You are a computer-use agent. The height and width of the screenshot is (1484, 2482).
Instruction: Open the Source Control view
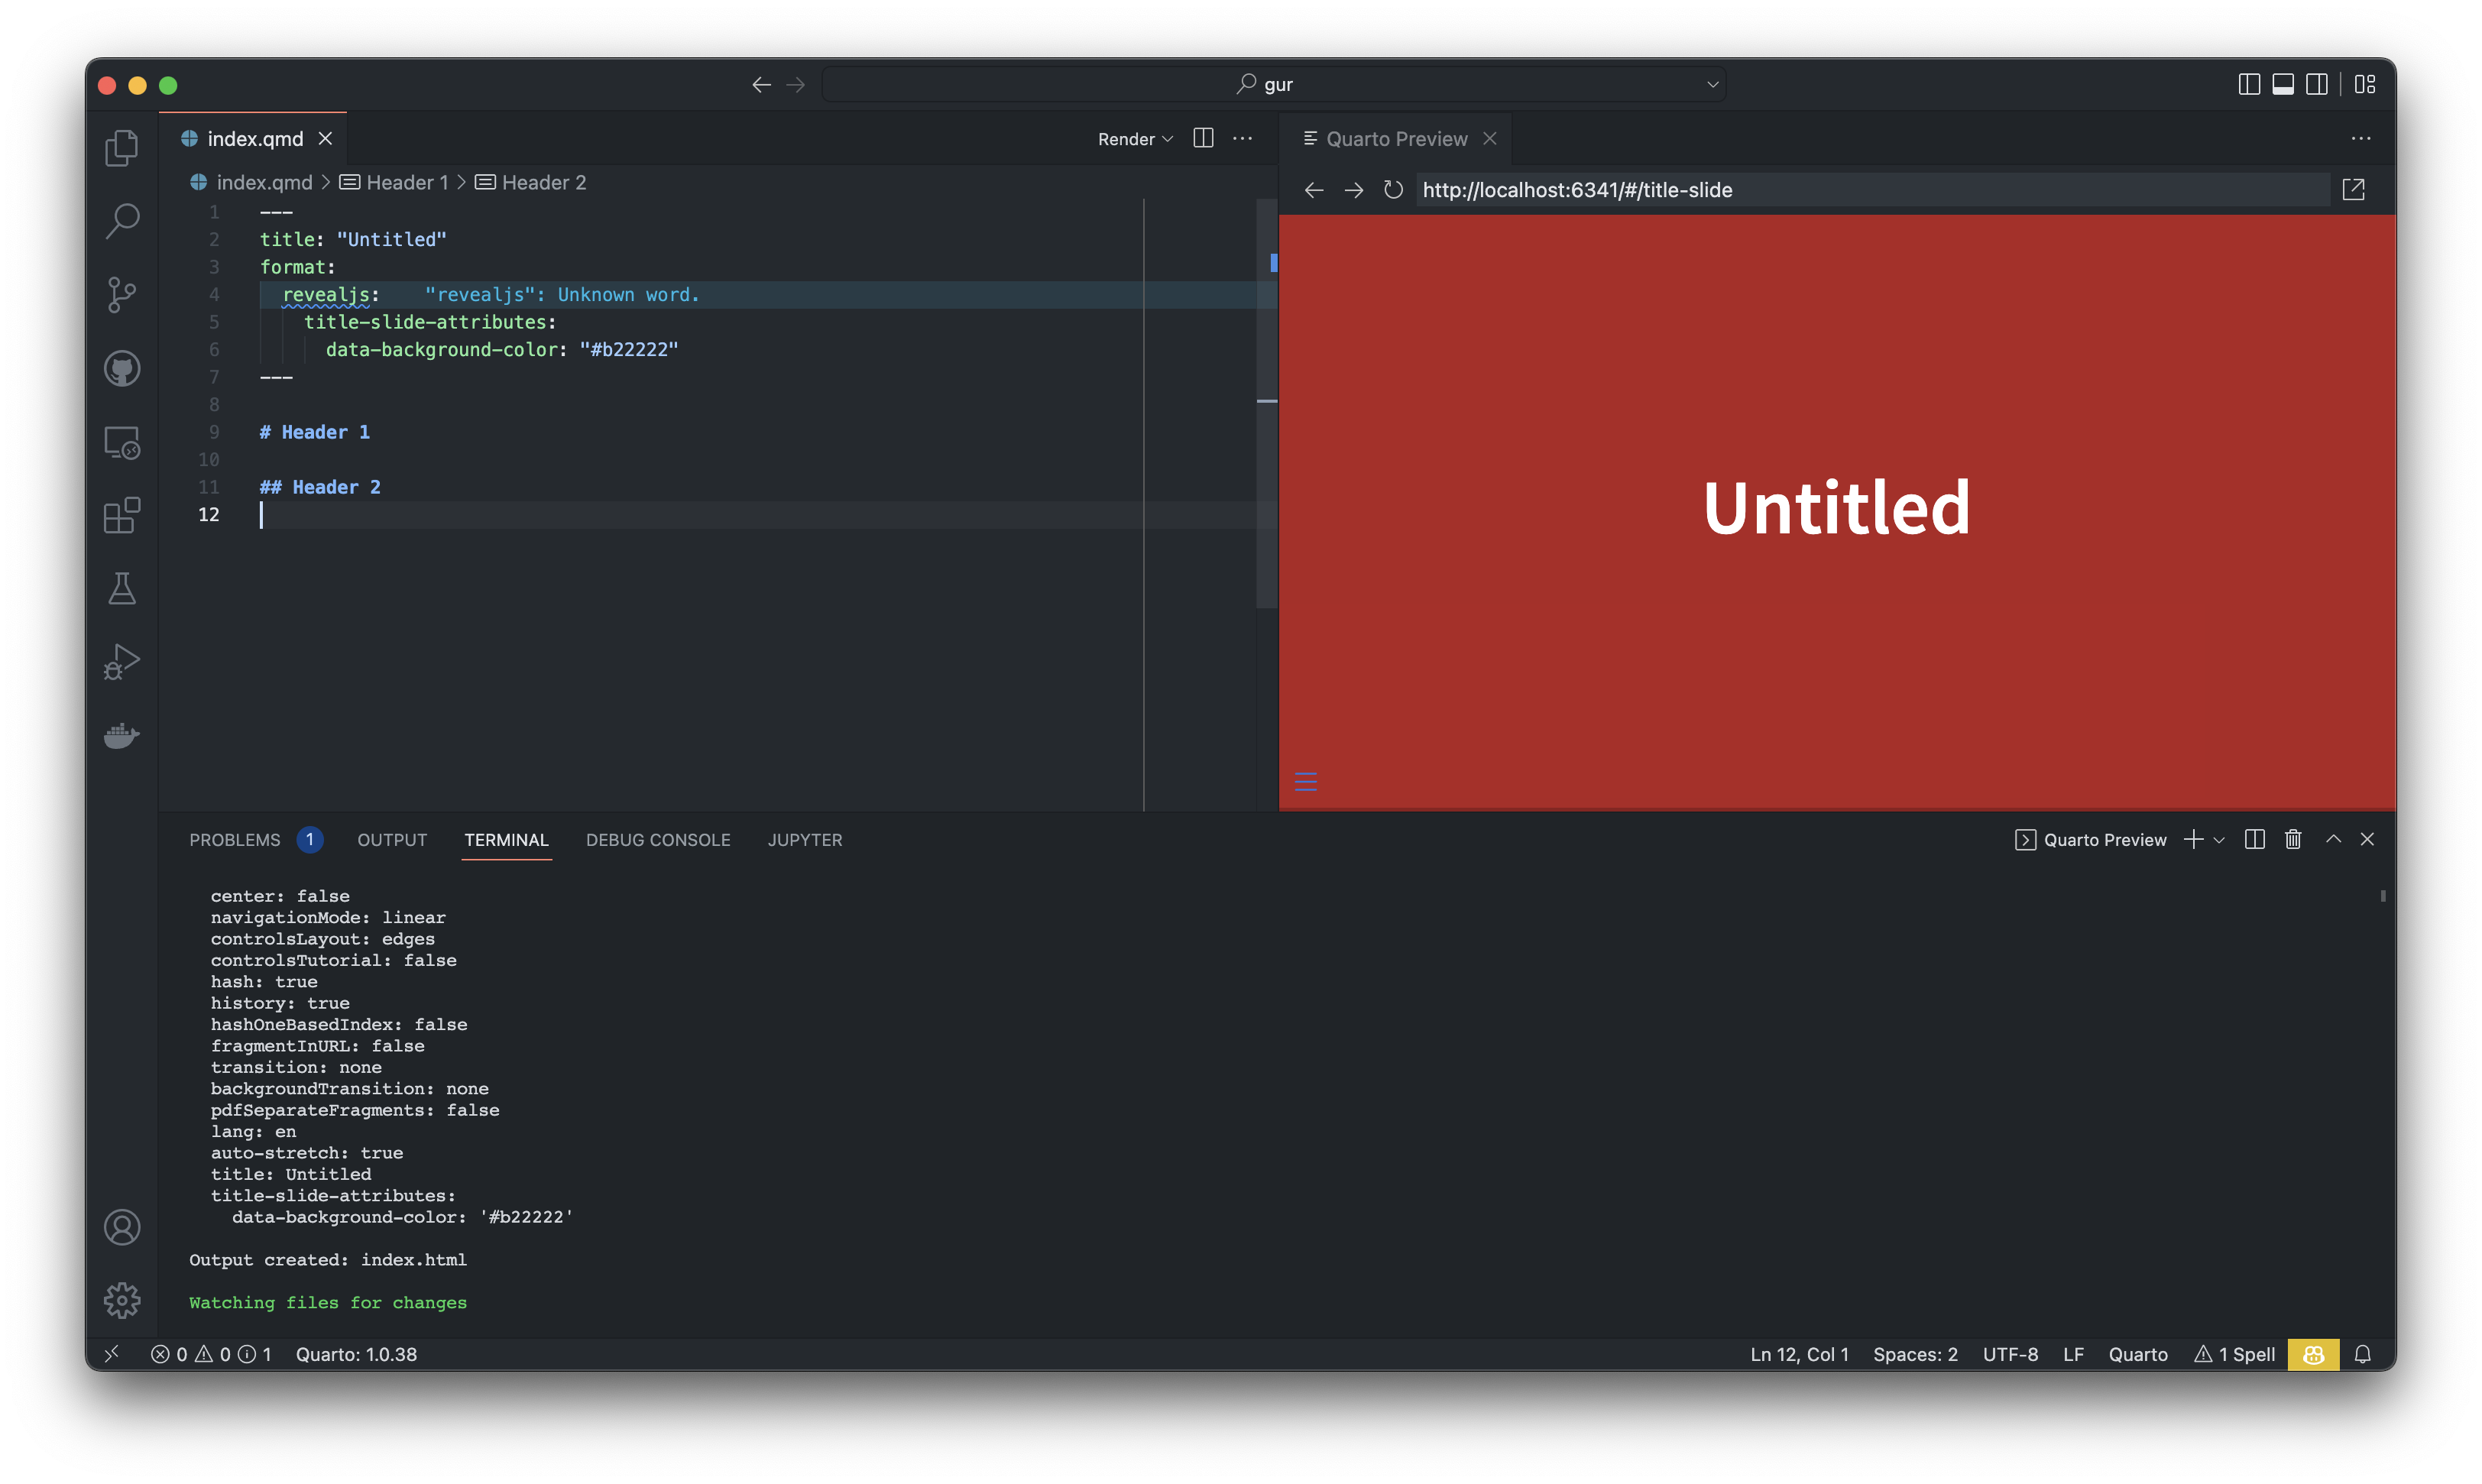tap(122, 295)
